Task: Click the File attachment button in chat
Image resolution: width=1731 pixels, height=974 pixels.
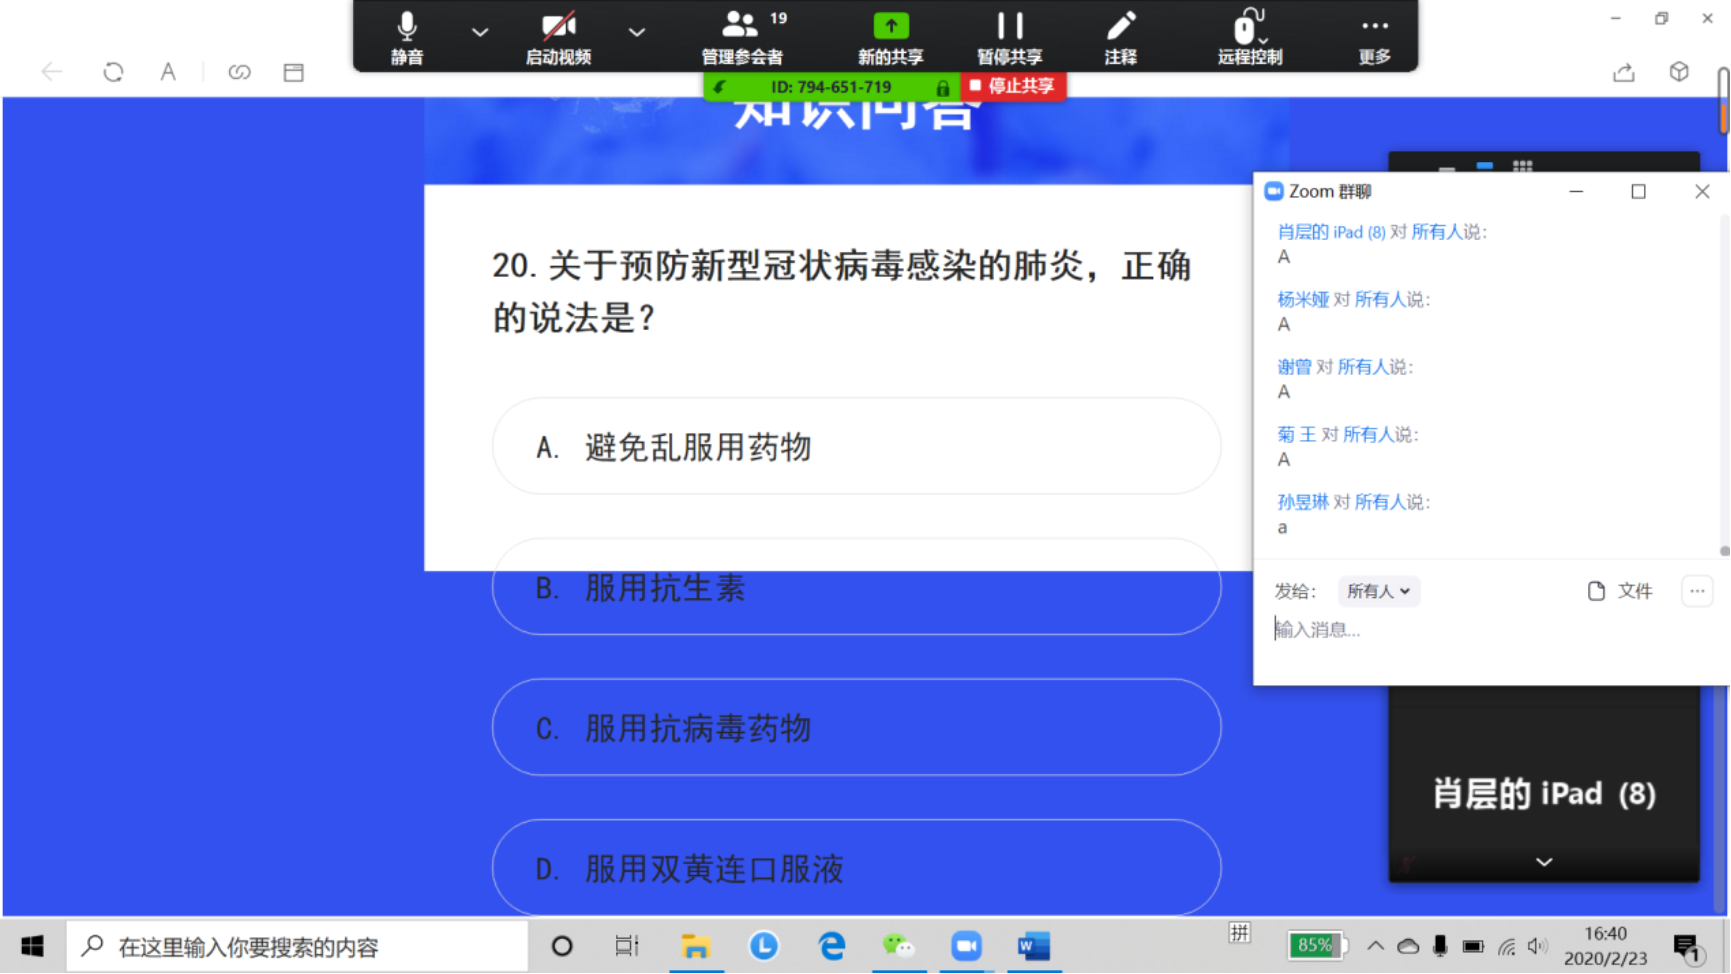Action: click(1620, 591)
